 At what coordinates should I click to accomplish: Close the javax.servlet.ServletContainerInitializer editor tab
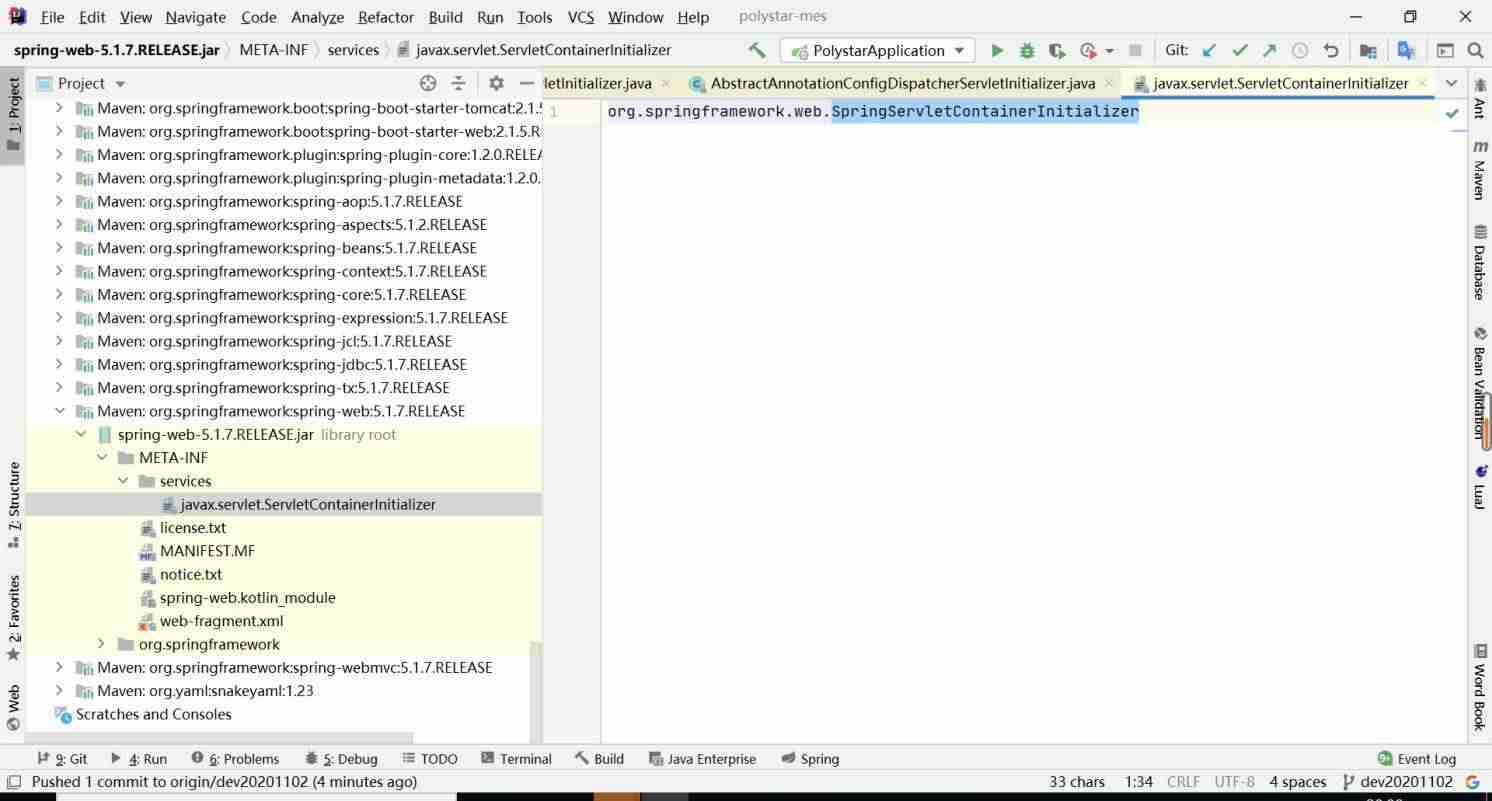1422,83
